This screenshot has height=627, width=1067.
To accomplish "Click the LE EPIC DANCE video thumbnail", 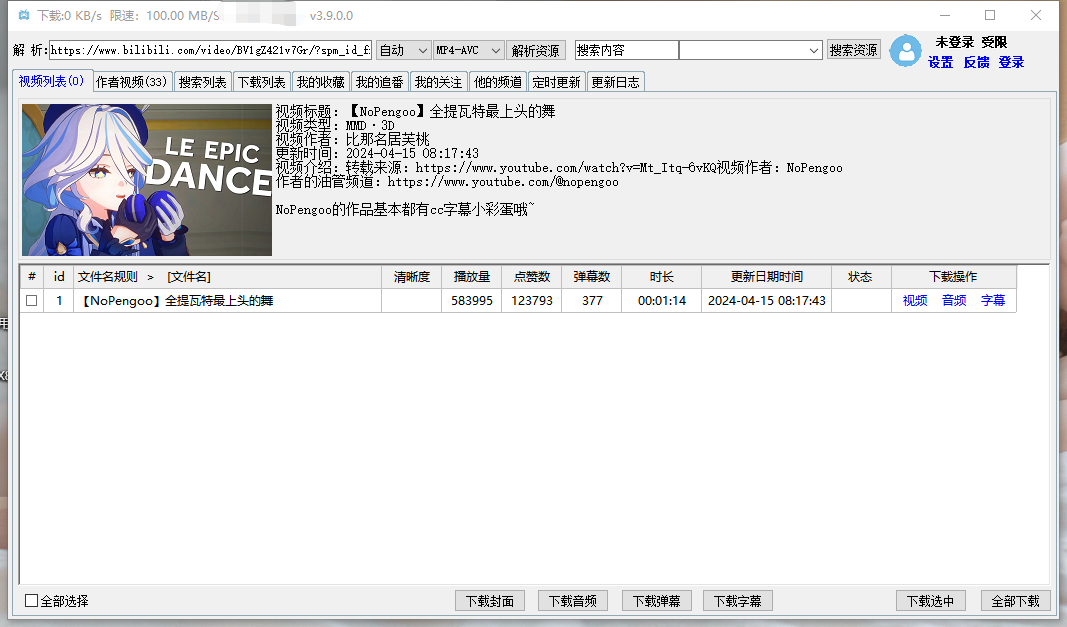I will pos(147,180).
